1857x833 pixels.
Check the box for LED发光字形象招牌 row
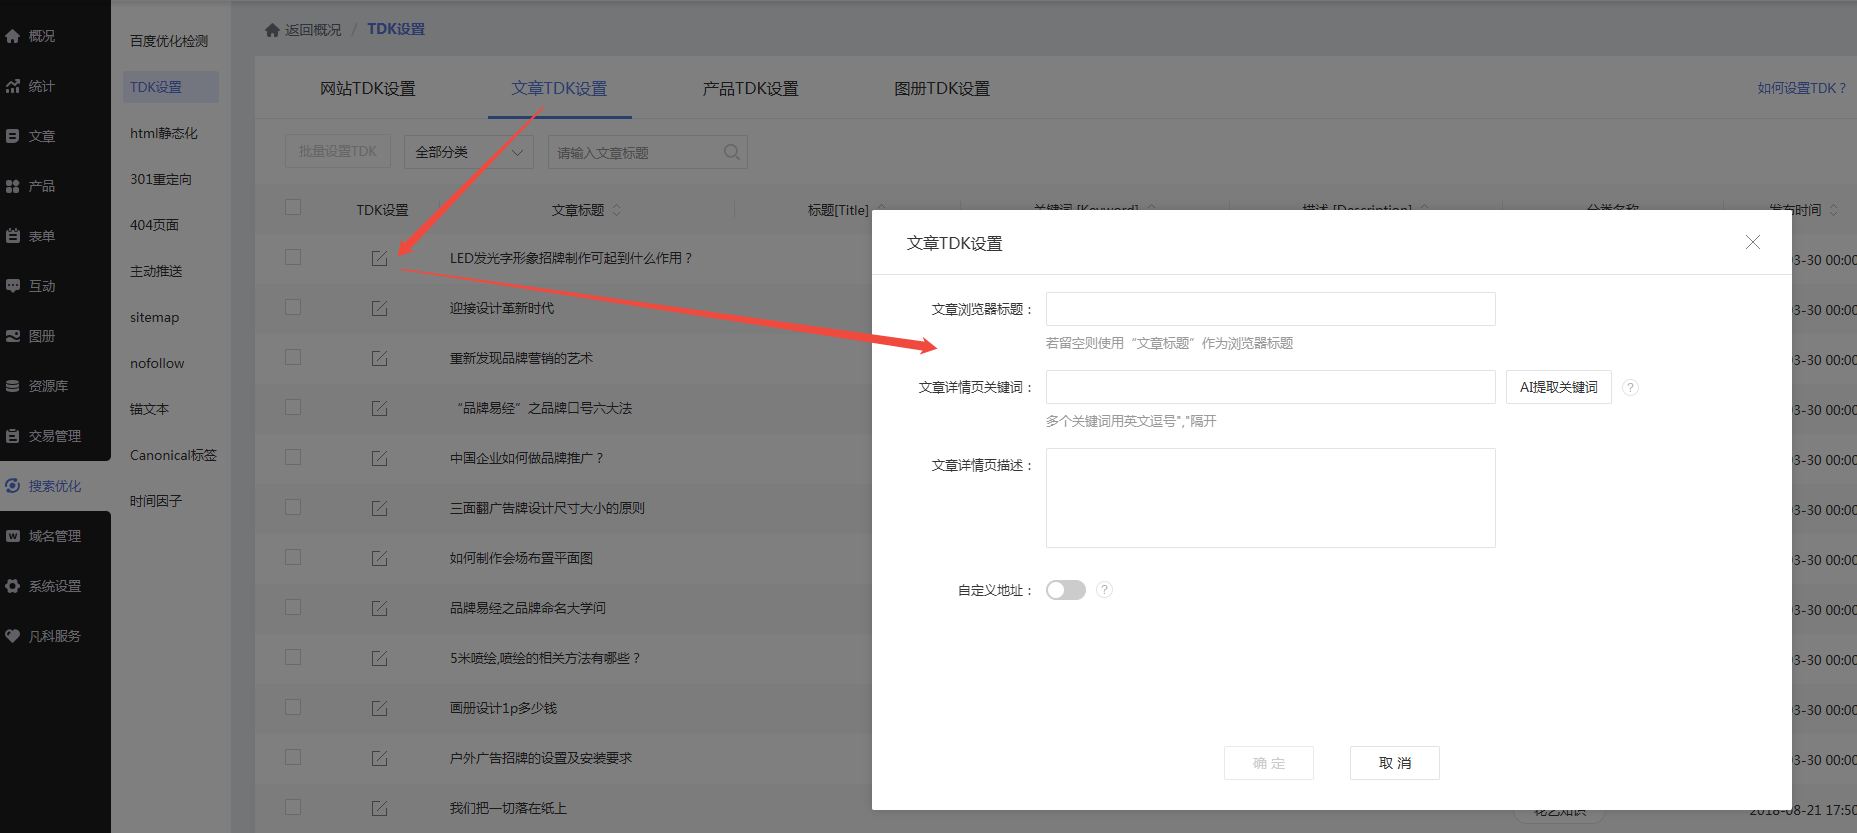coord(293,257)
